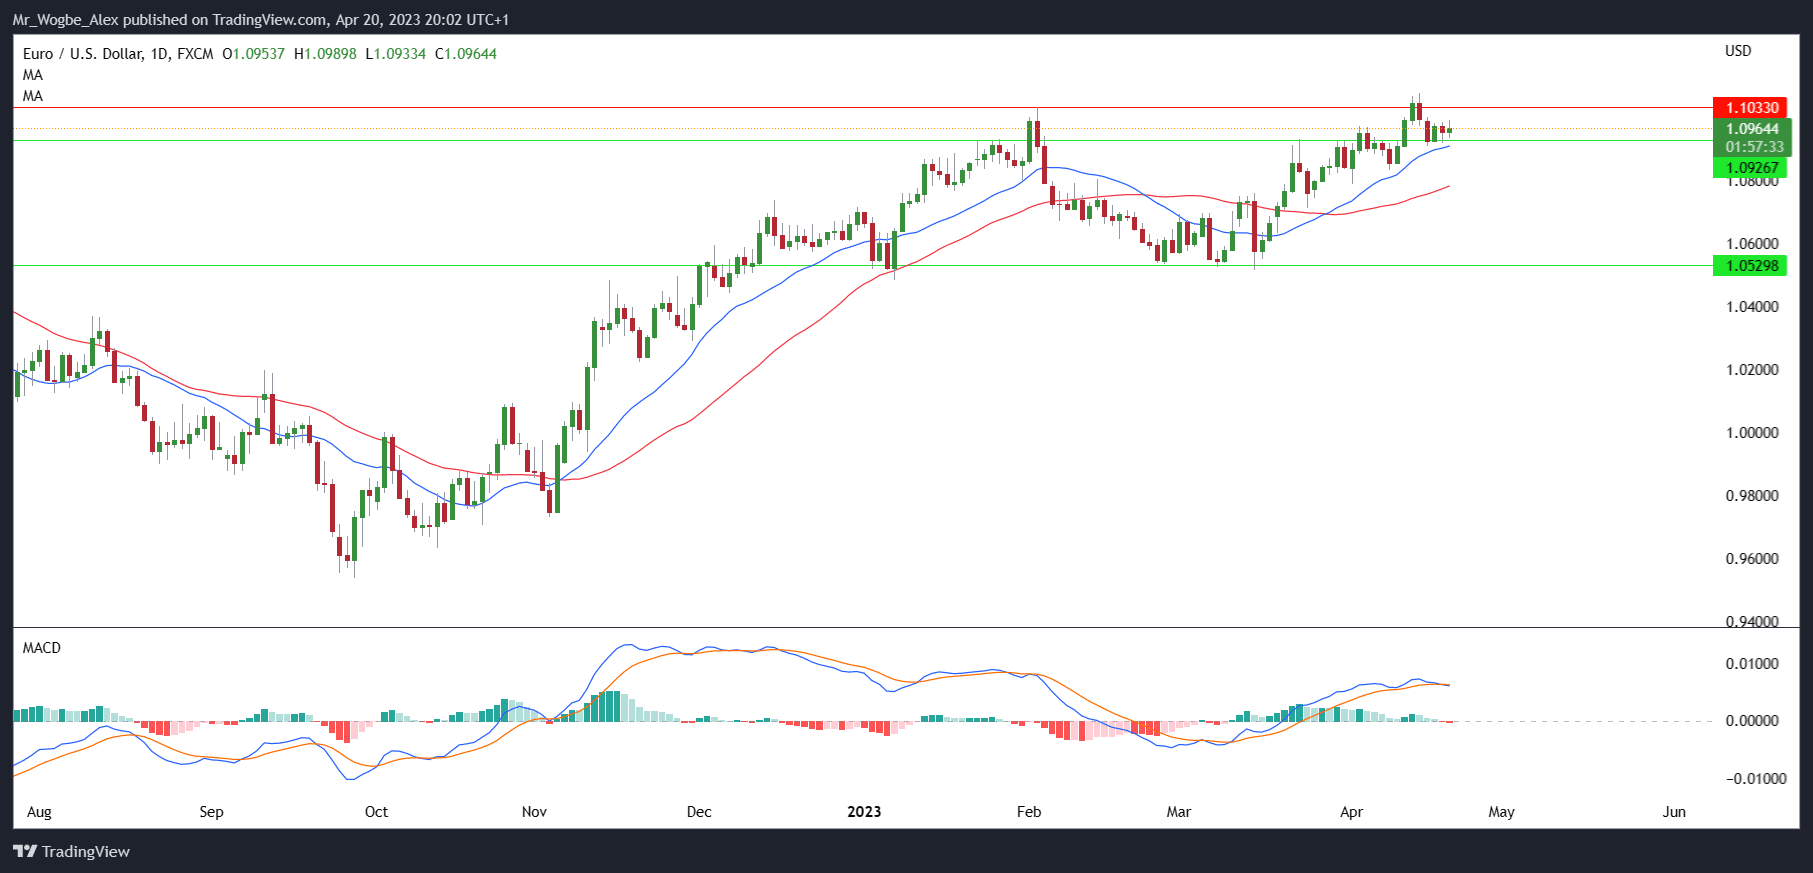Click the Dec label on time axis
The height and width of the screenshot is (873, 1813).
coord(699,812)
